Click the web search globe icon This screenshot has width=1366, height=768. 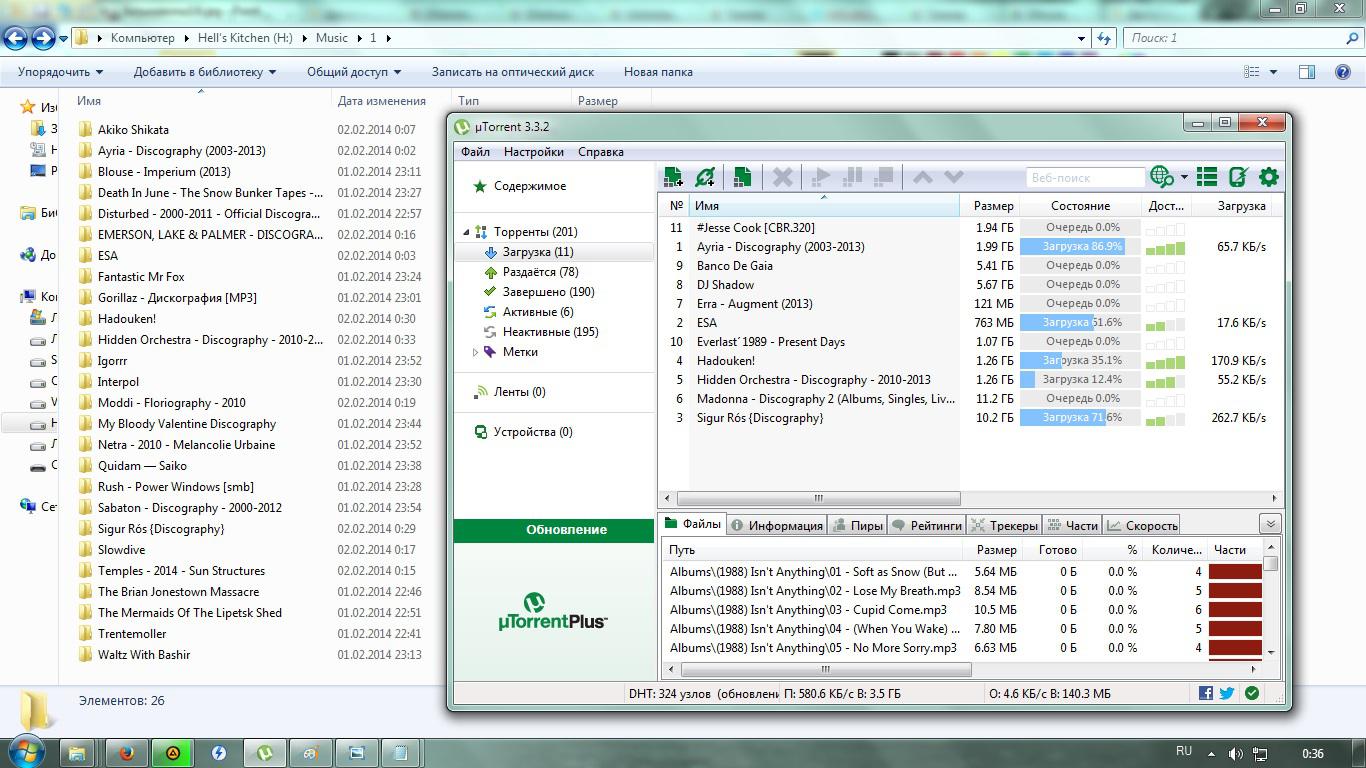coord(1162,177)
